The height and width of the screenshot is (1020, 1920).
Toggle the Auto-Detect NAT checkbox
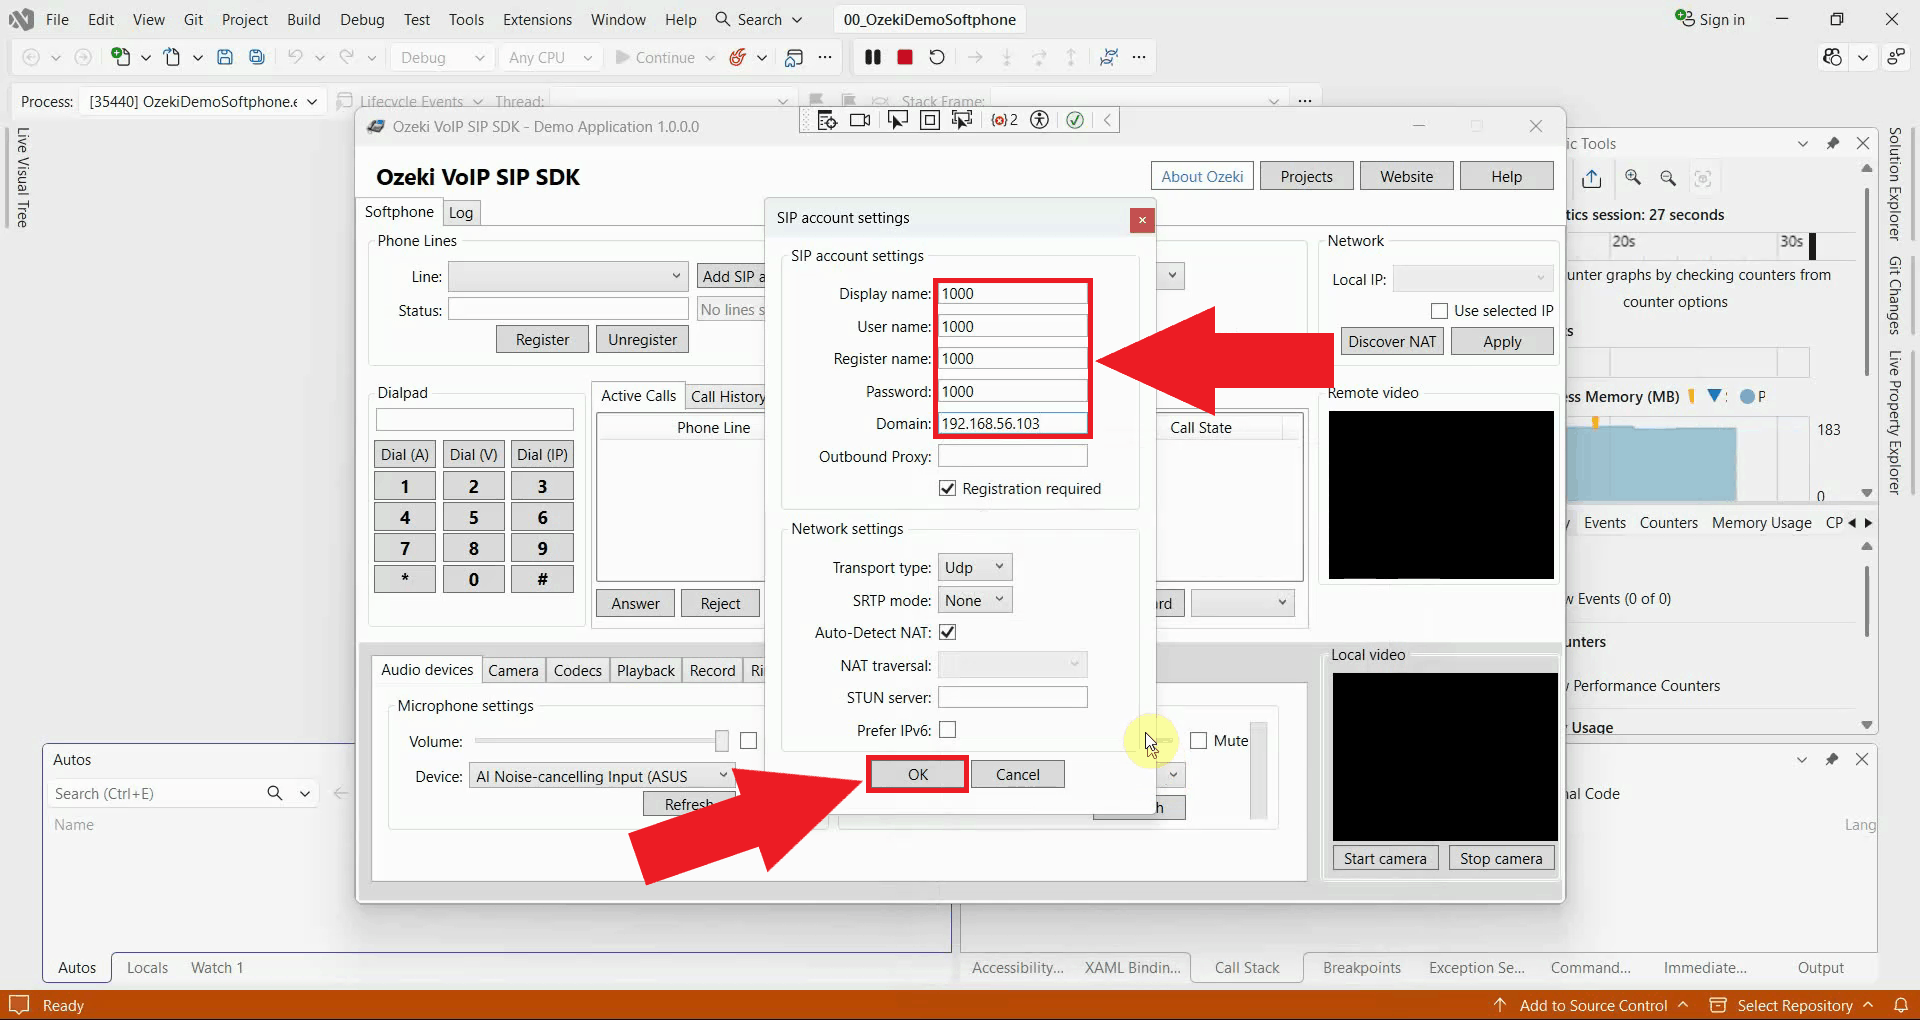tap(948, 632)
